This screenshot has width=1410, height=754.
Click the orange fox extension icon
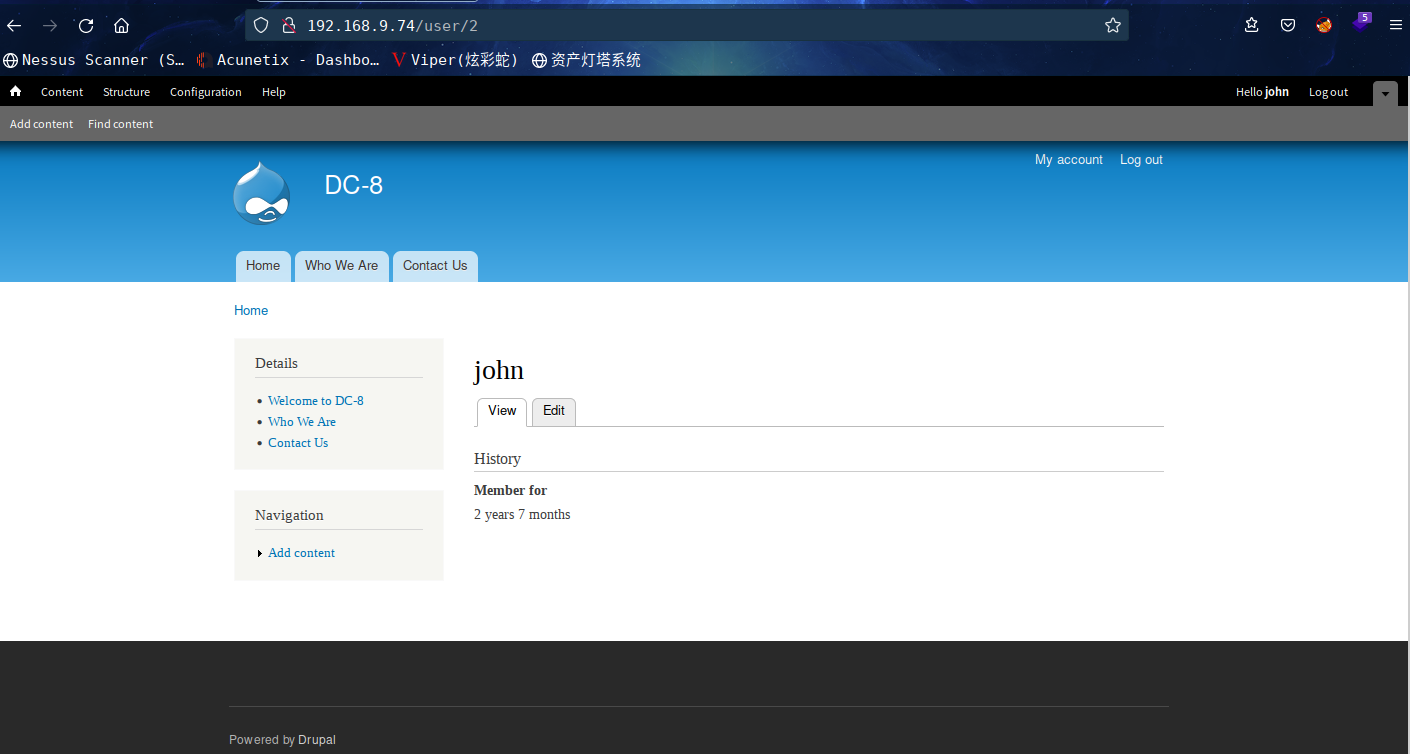pos(1324,26)
